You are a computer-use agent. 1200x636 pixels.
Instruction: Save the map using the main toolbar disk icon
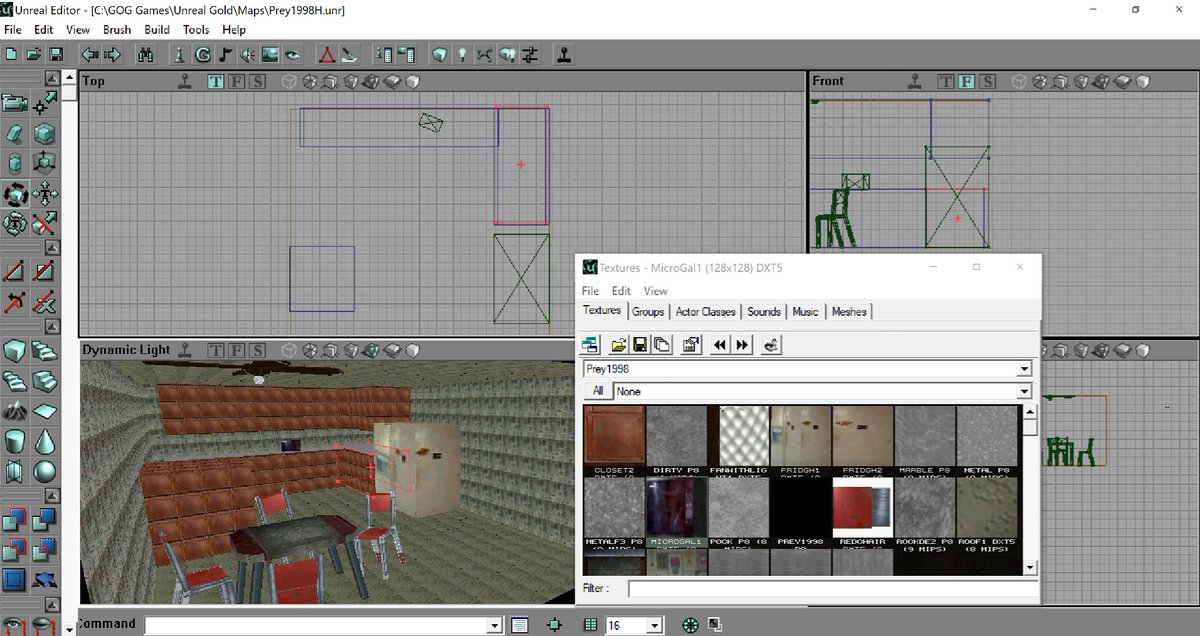[x=57, y=54]
